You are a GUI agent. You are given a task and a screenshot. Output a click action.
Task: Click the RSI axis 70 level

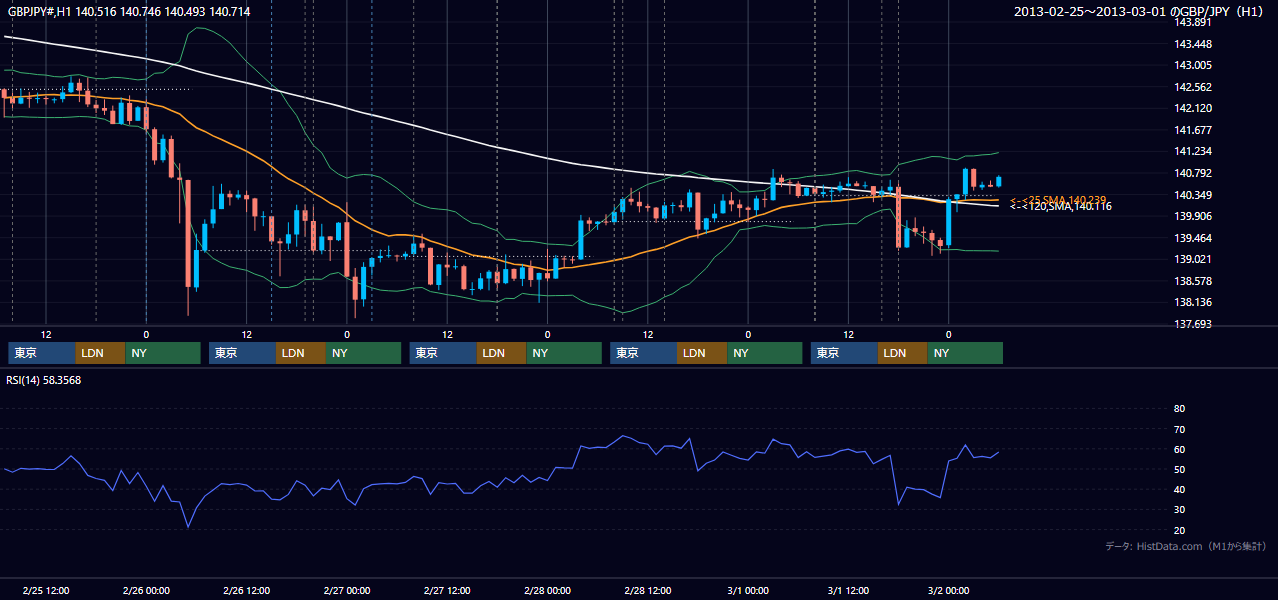coord(1179,429)
